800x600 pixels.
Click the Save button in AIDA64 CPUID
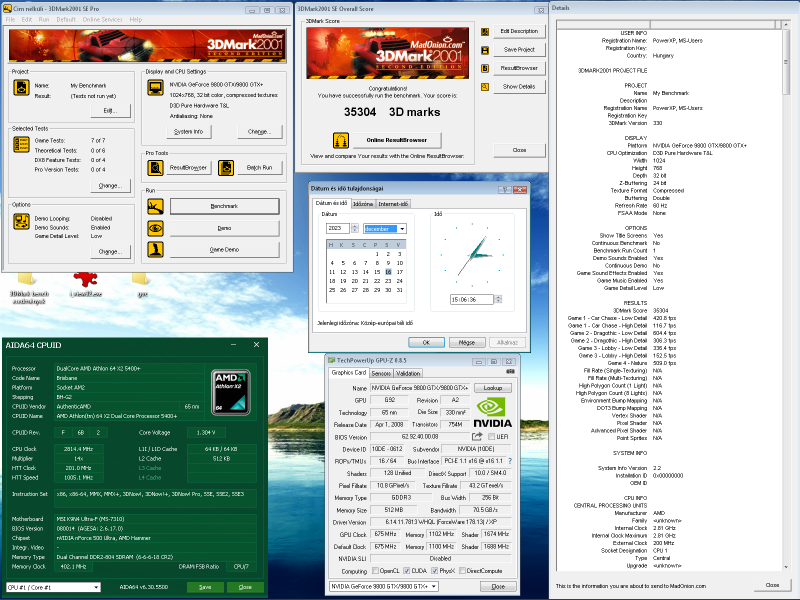205,587
